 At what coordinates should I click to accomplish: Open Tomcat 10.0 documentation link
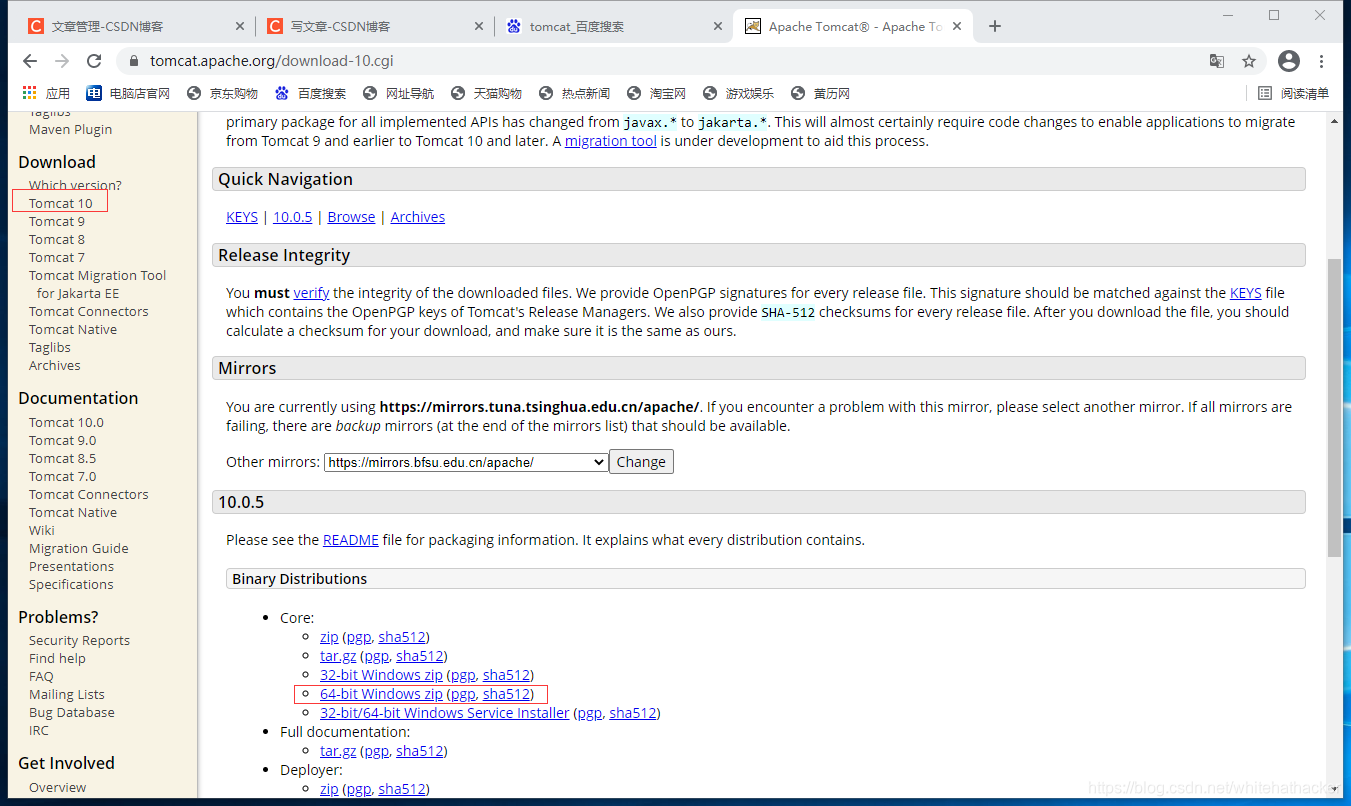click(x=66, y=422)
